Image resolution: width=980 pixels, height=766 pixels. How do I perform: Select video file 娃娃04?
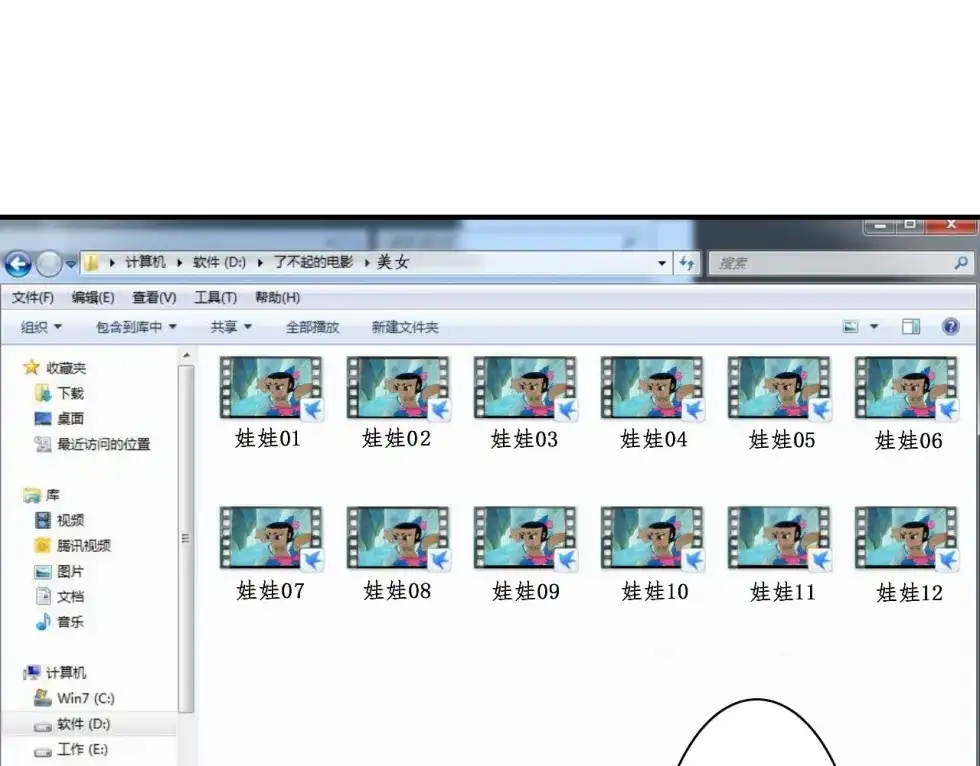pos(652,402)
